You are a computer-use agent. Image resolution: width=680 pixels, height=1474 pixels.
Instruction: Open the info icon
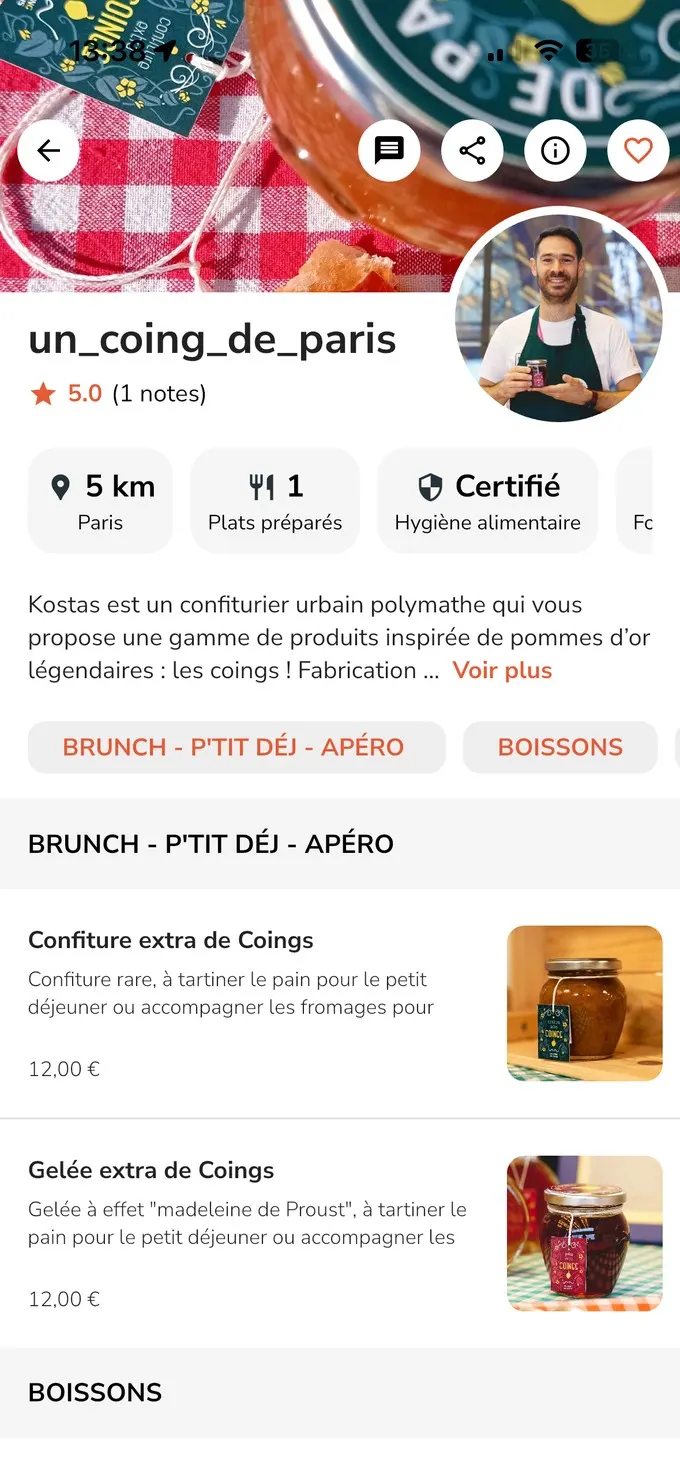tap(555, 150)
